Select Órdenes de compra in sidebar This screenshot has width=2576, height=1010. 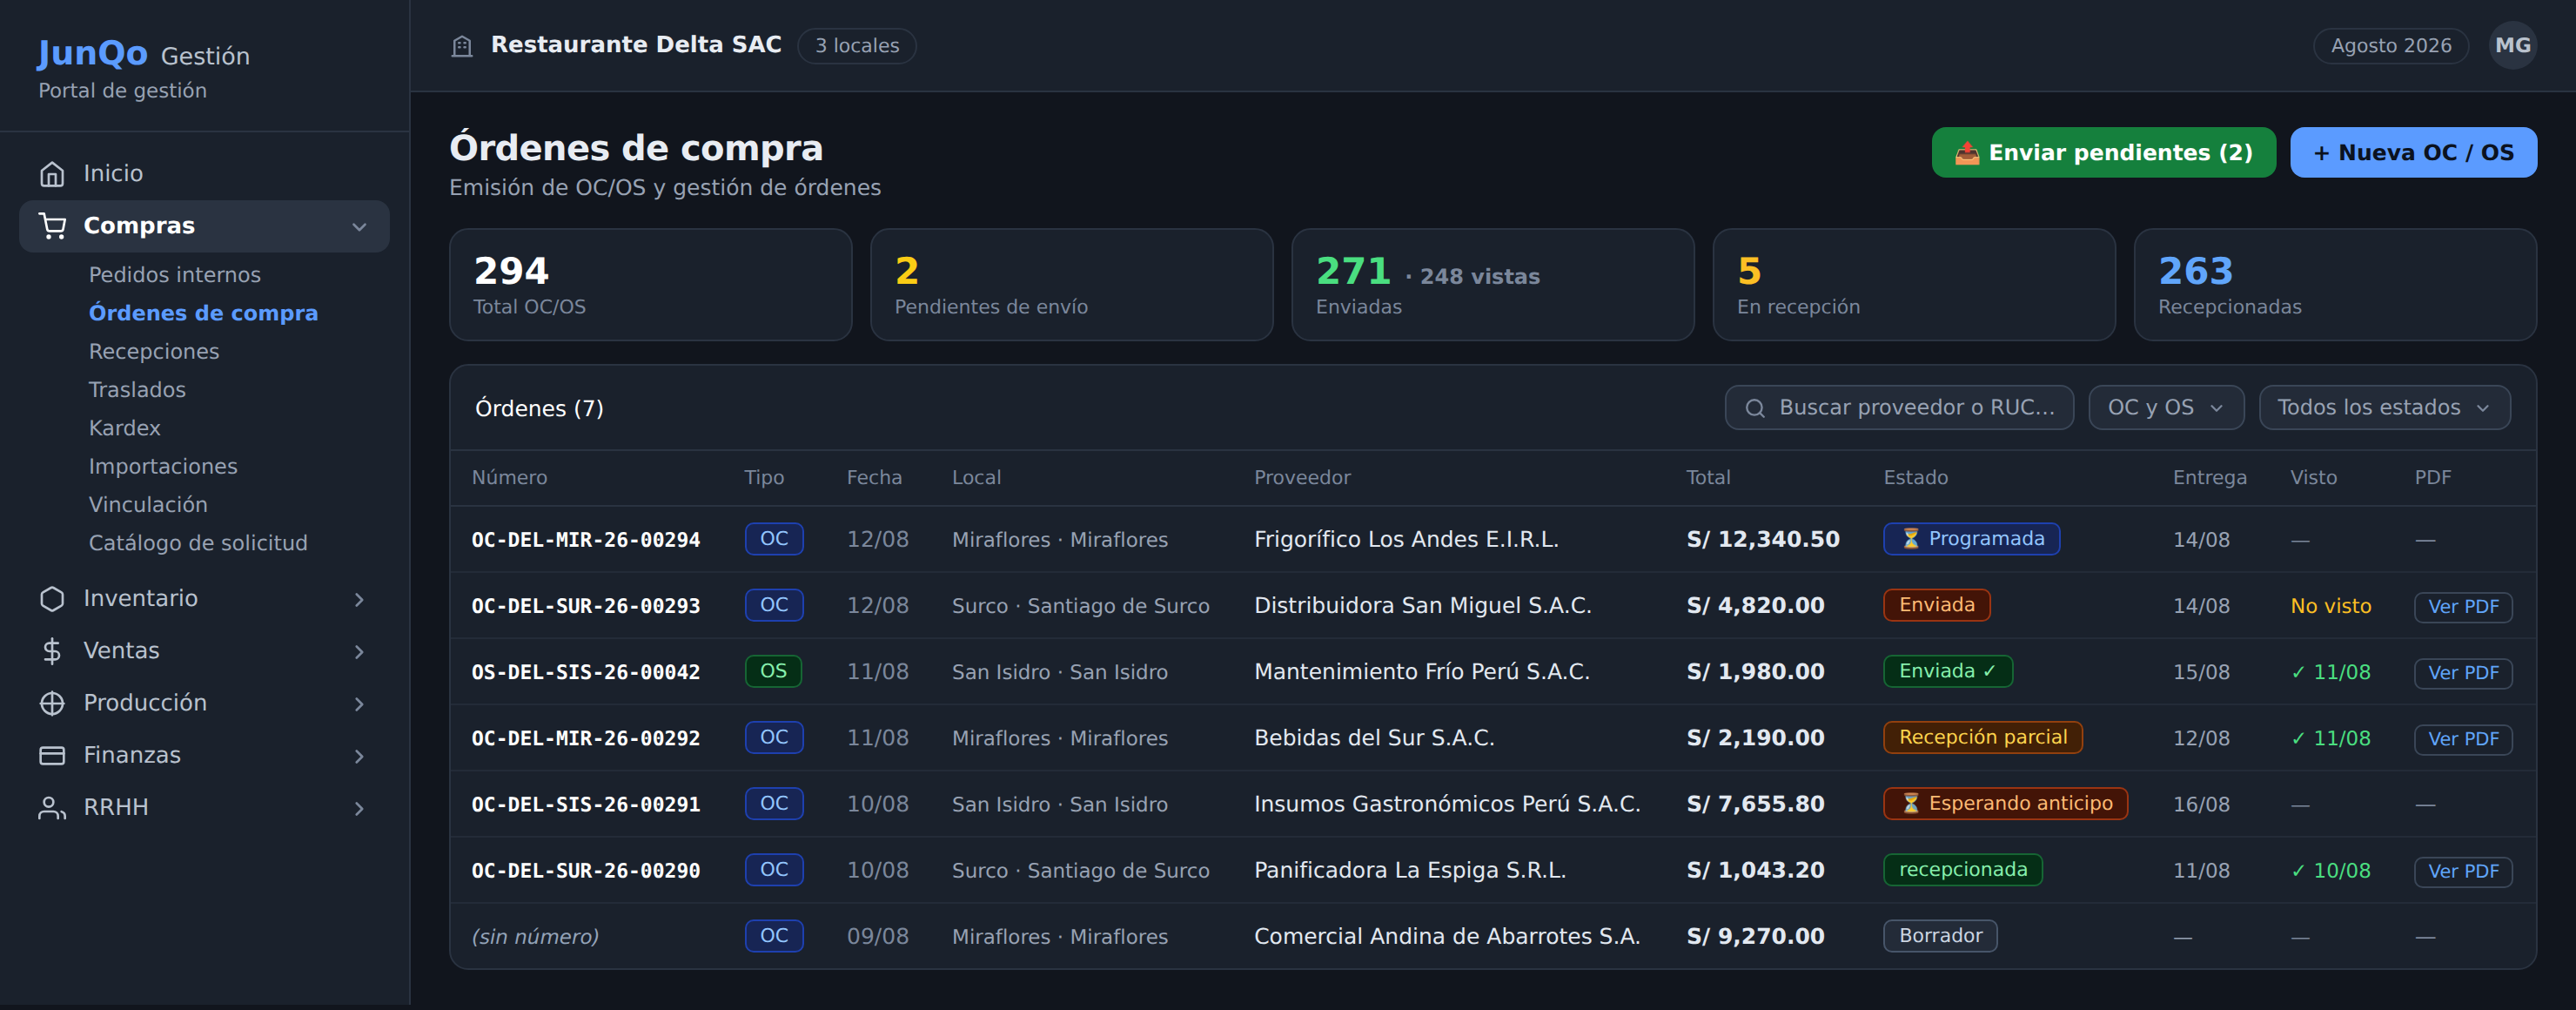point(203,313)
